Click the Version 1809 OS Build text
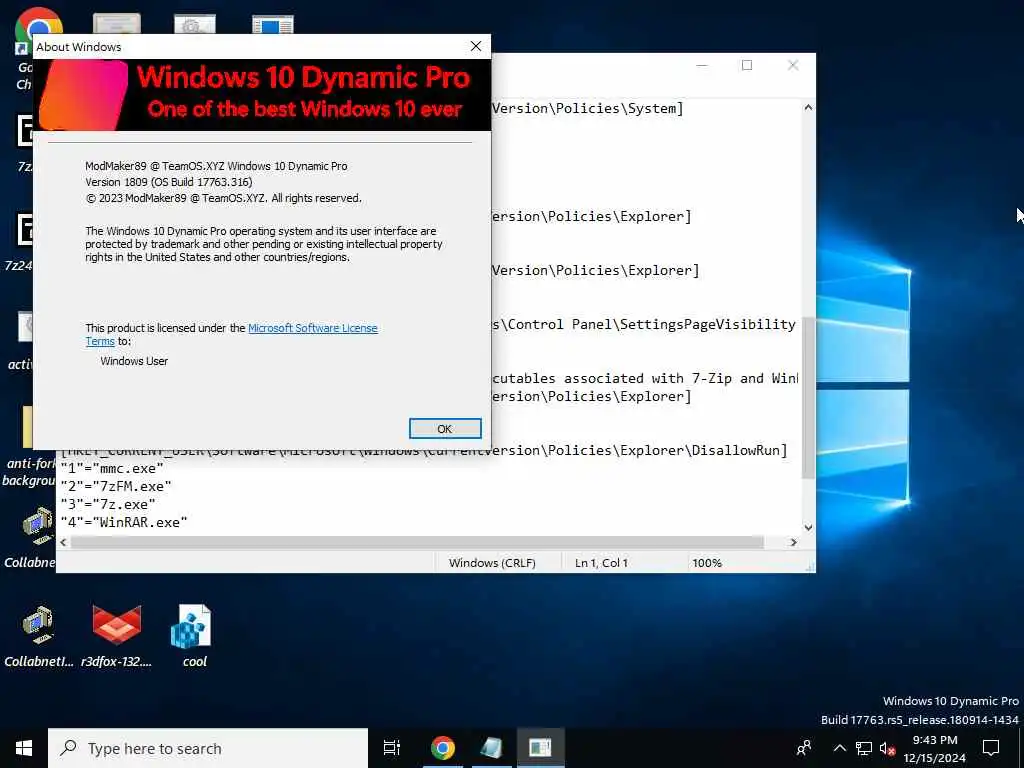The image size is (1024, 768). pyautogui.click(x=168, y=182)
